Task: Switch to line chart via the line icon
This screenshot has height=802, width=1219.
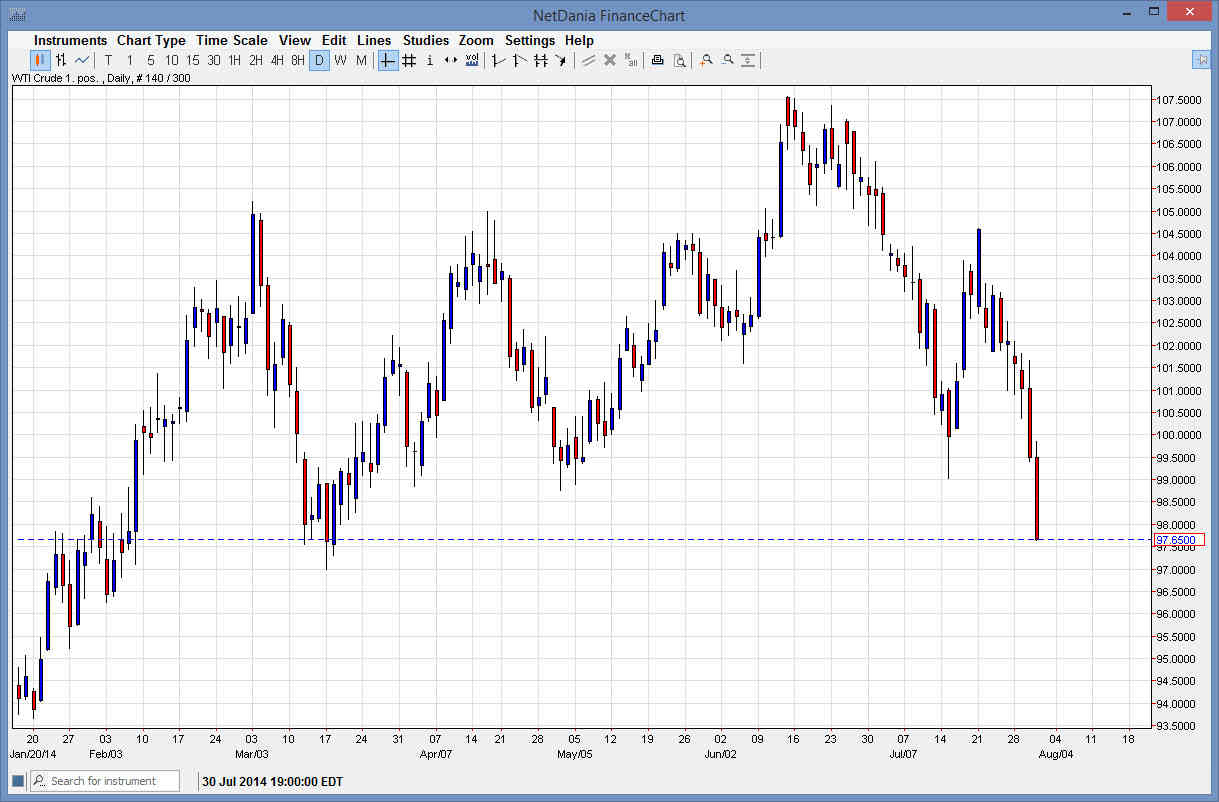Action: click(x=82, y=60)
